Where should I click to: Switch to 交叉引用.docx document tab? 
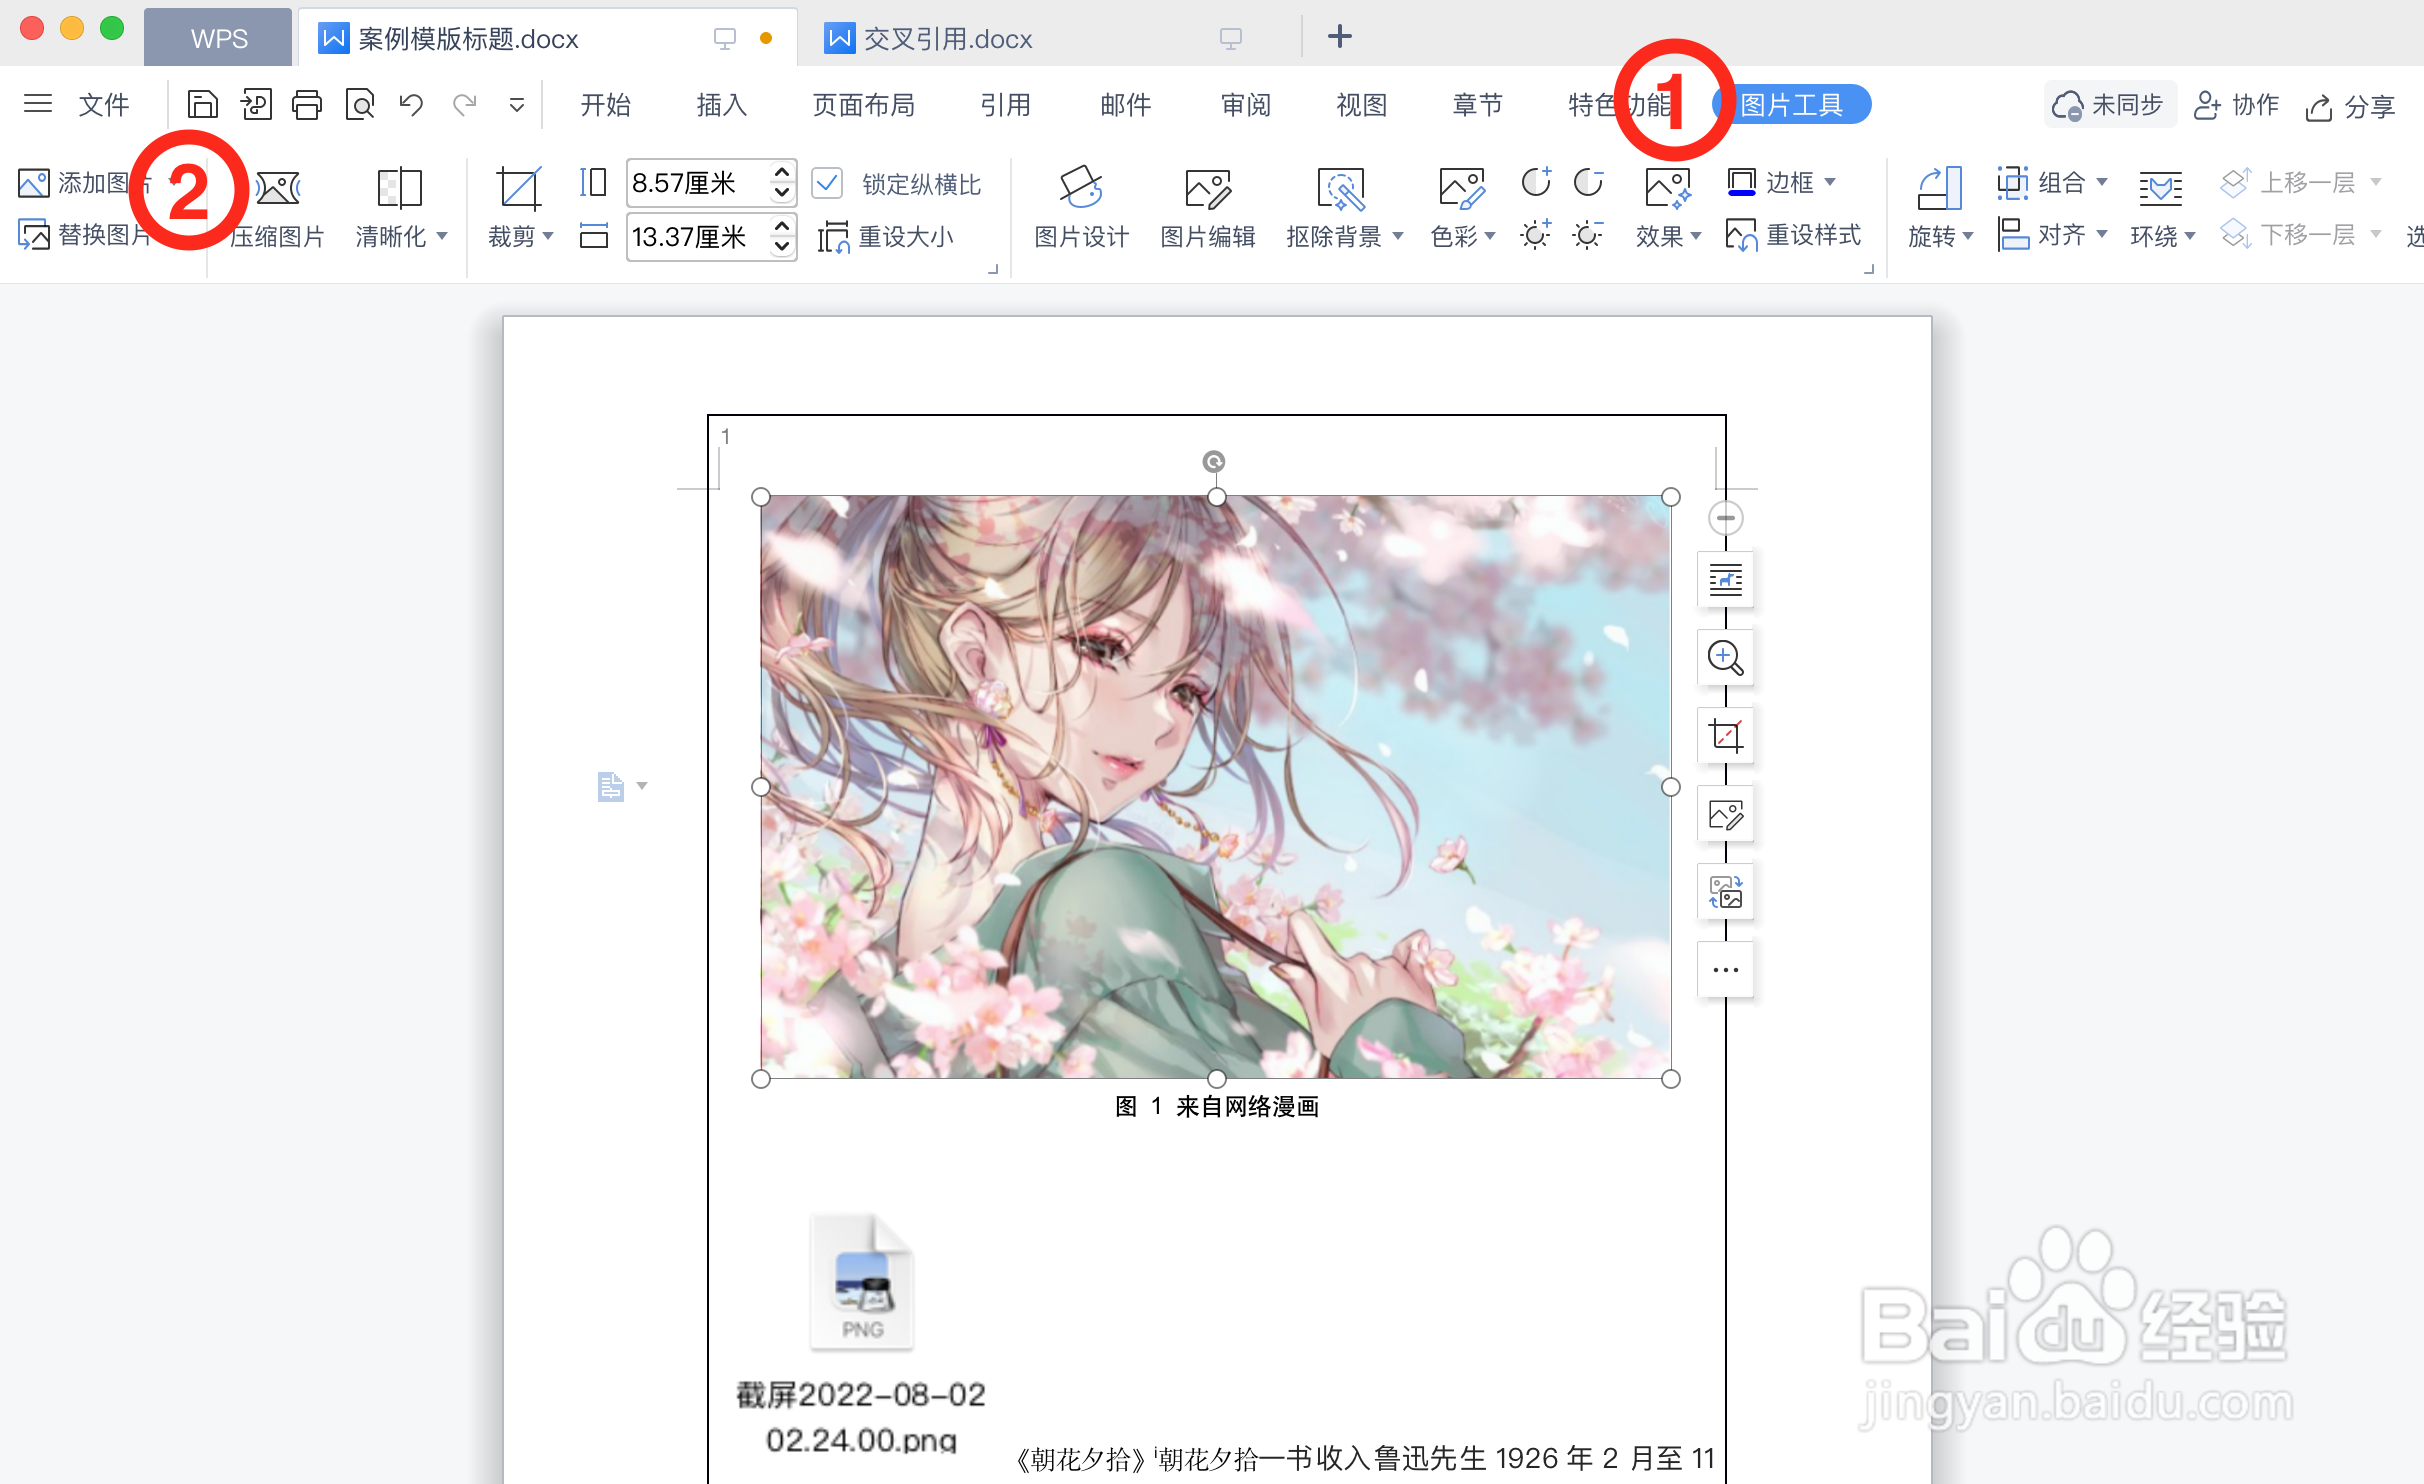948,39
